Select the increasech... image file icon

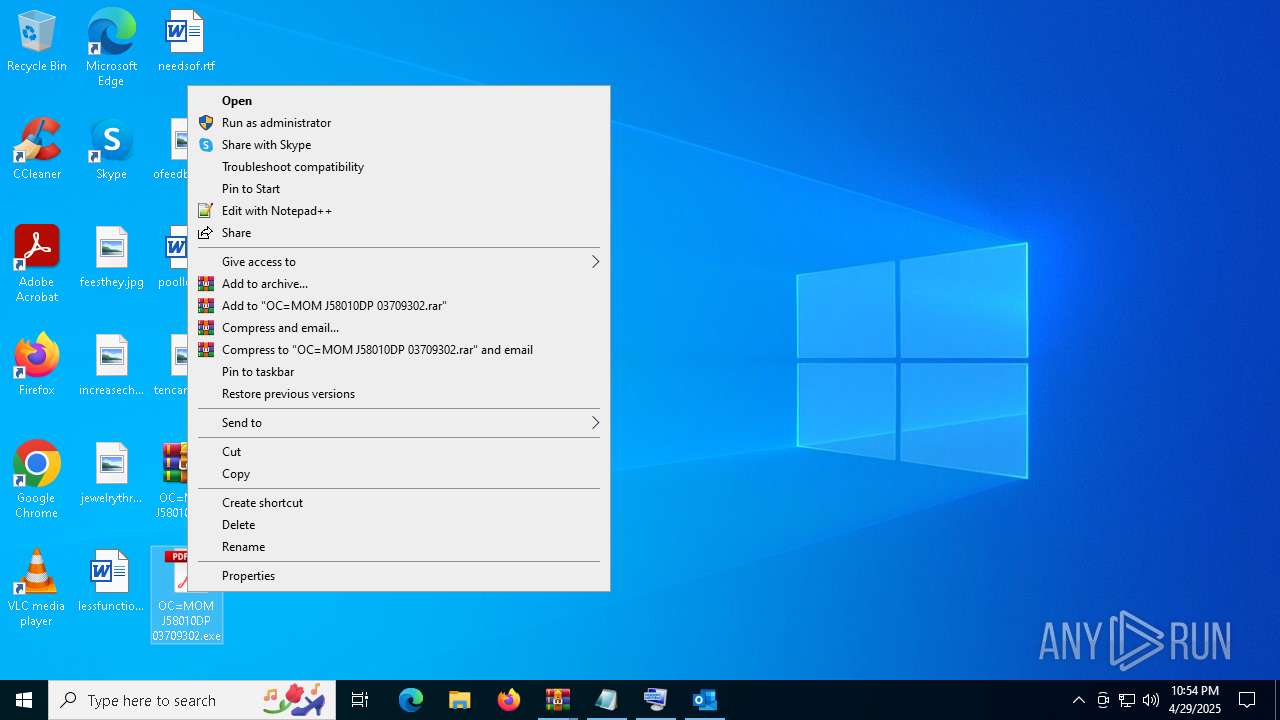(x=111, y=366)
